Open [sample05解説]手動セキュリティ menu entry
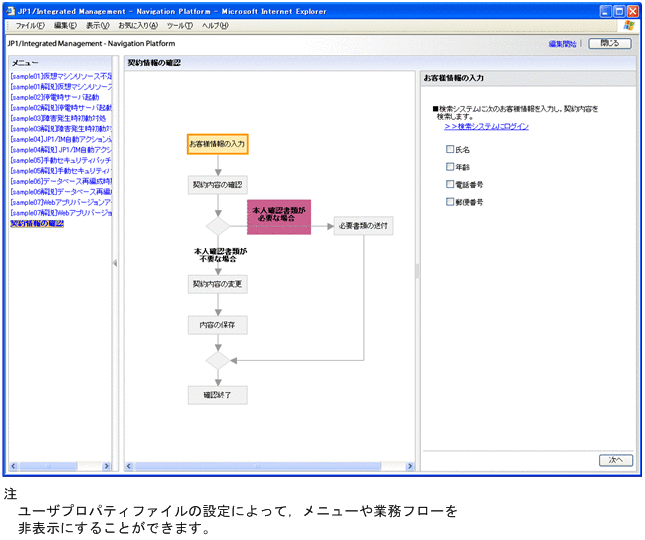 [61, 171]
